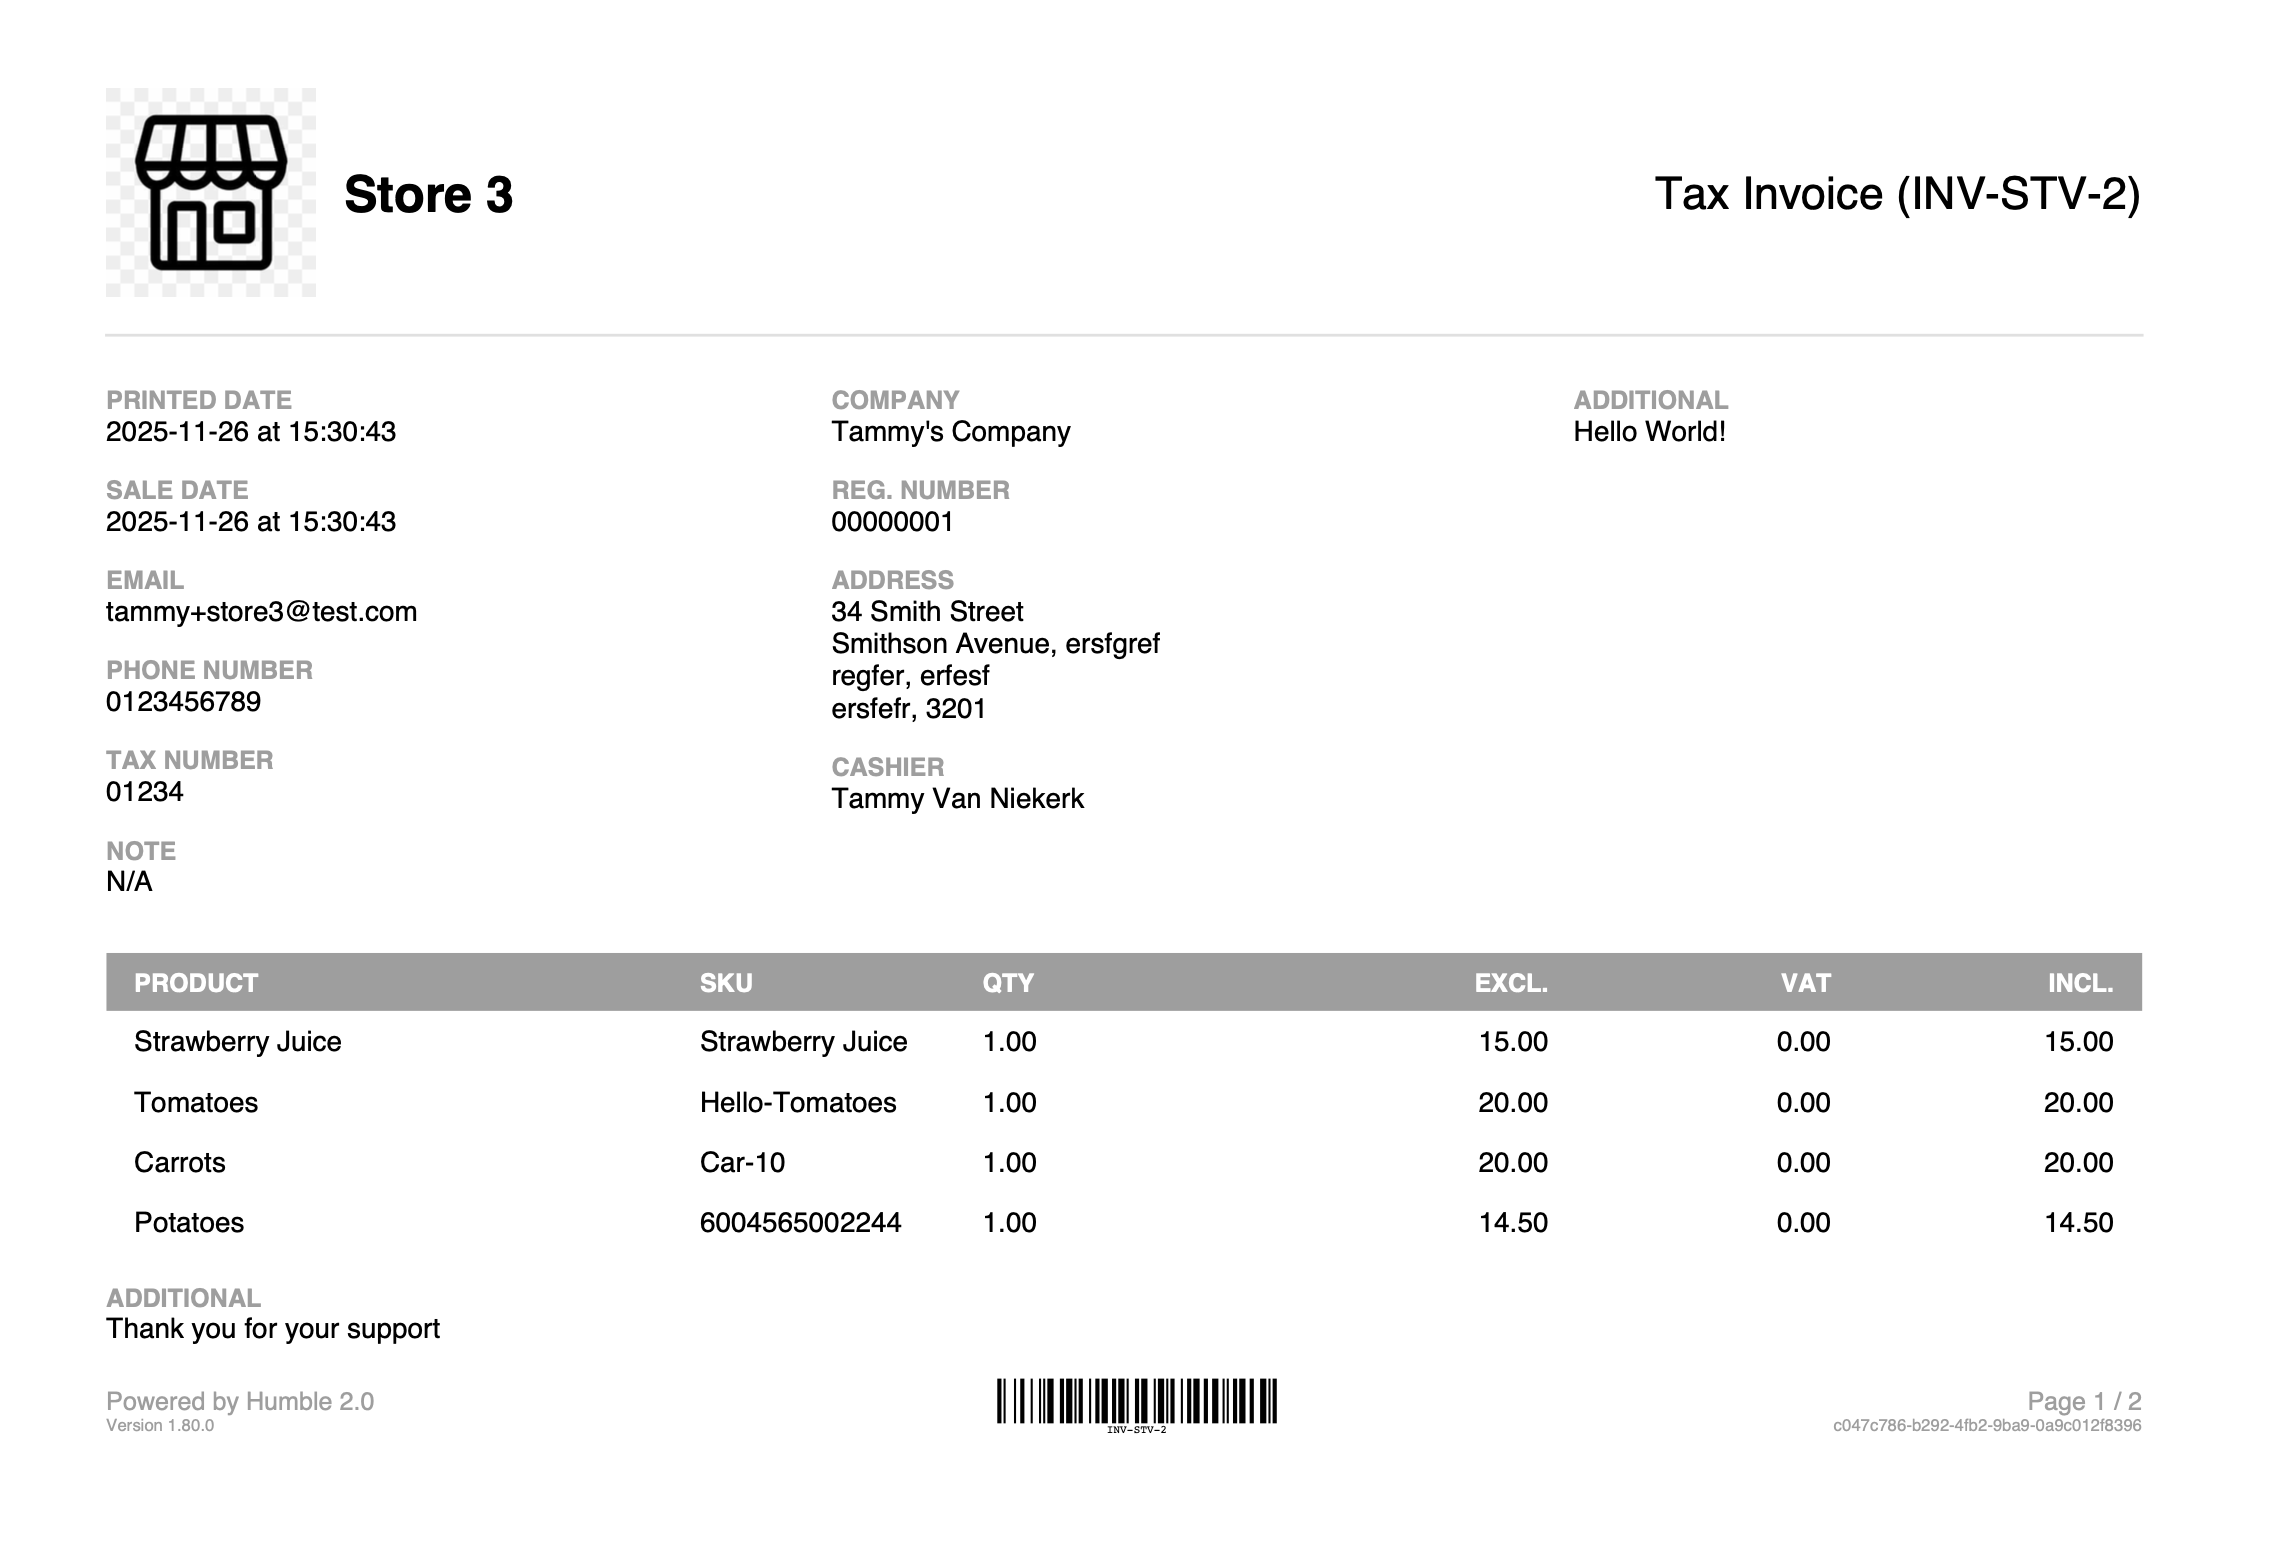Screen dimensions: 2282x1556
Task: Click the QTY column header
Action: 1008,983
